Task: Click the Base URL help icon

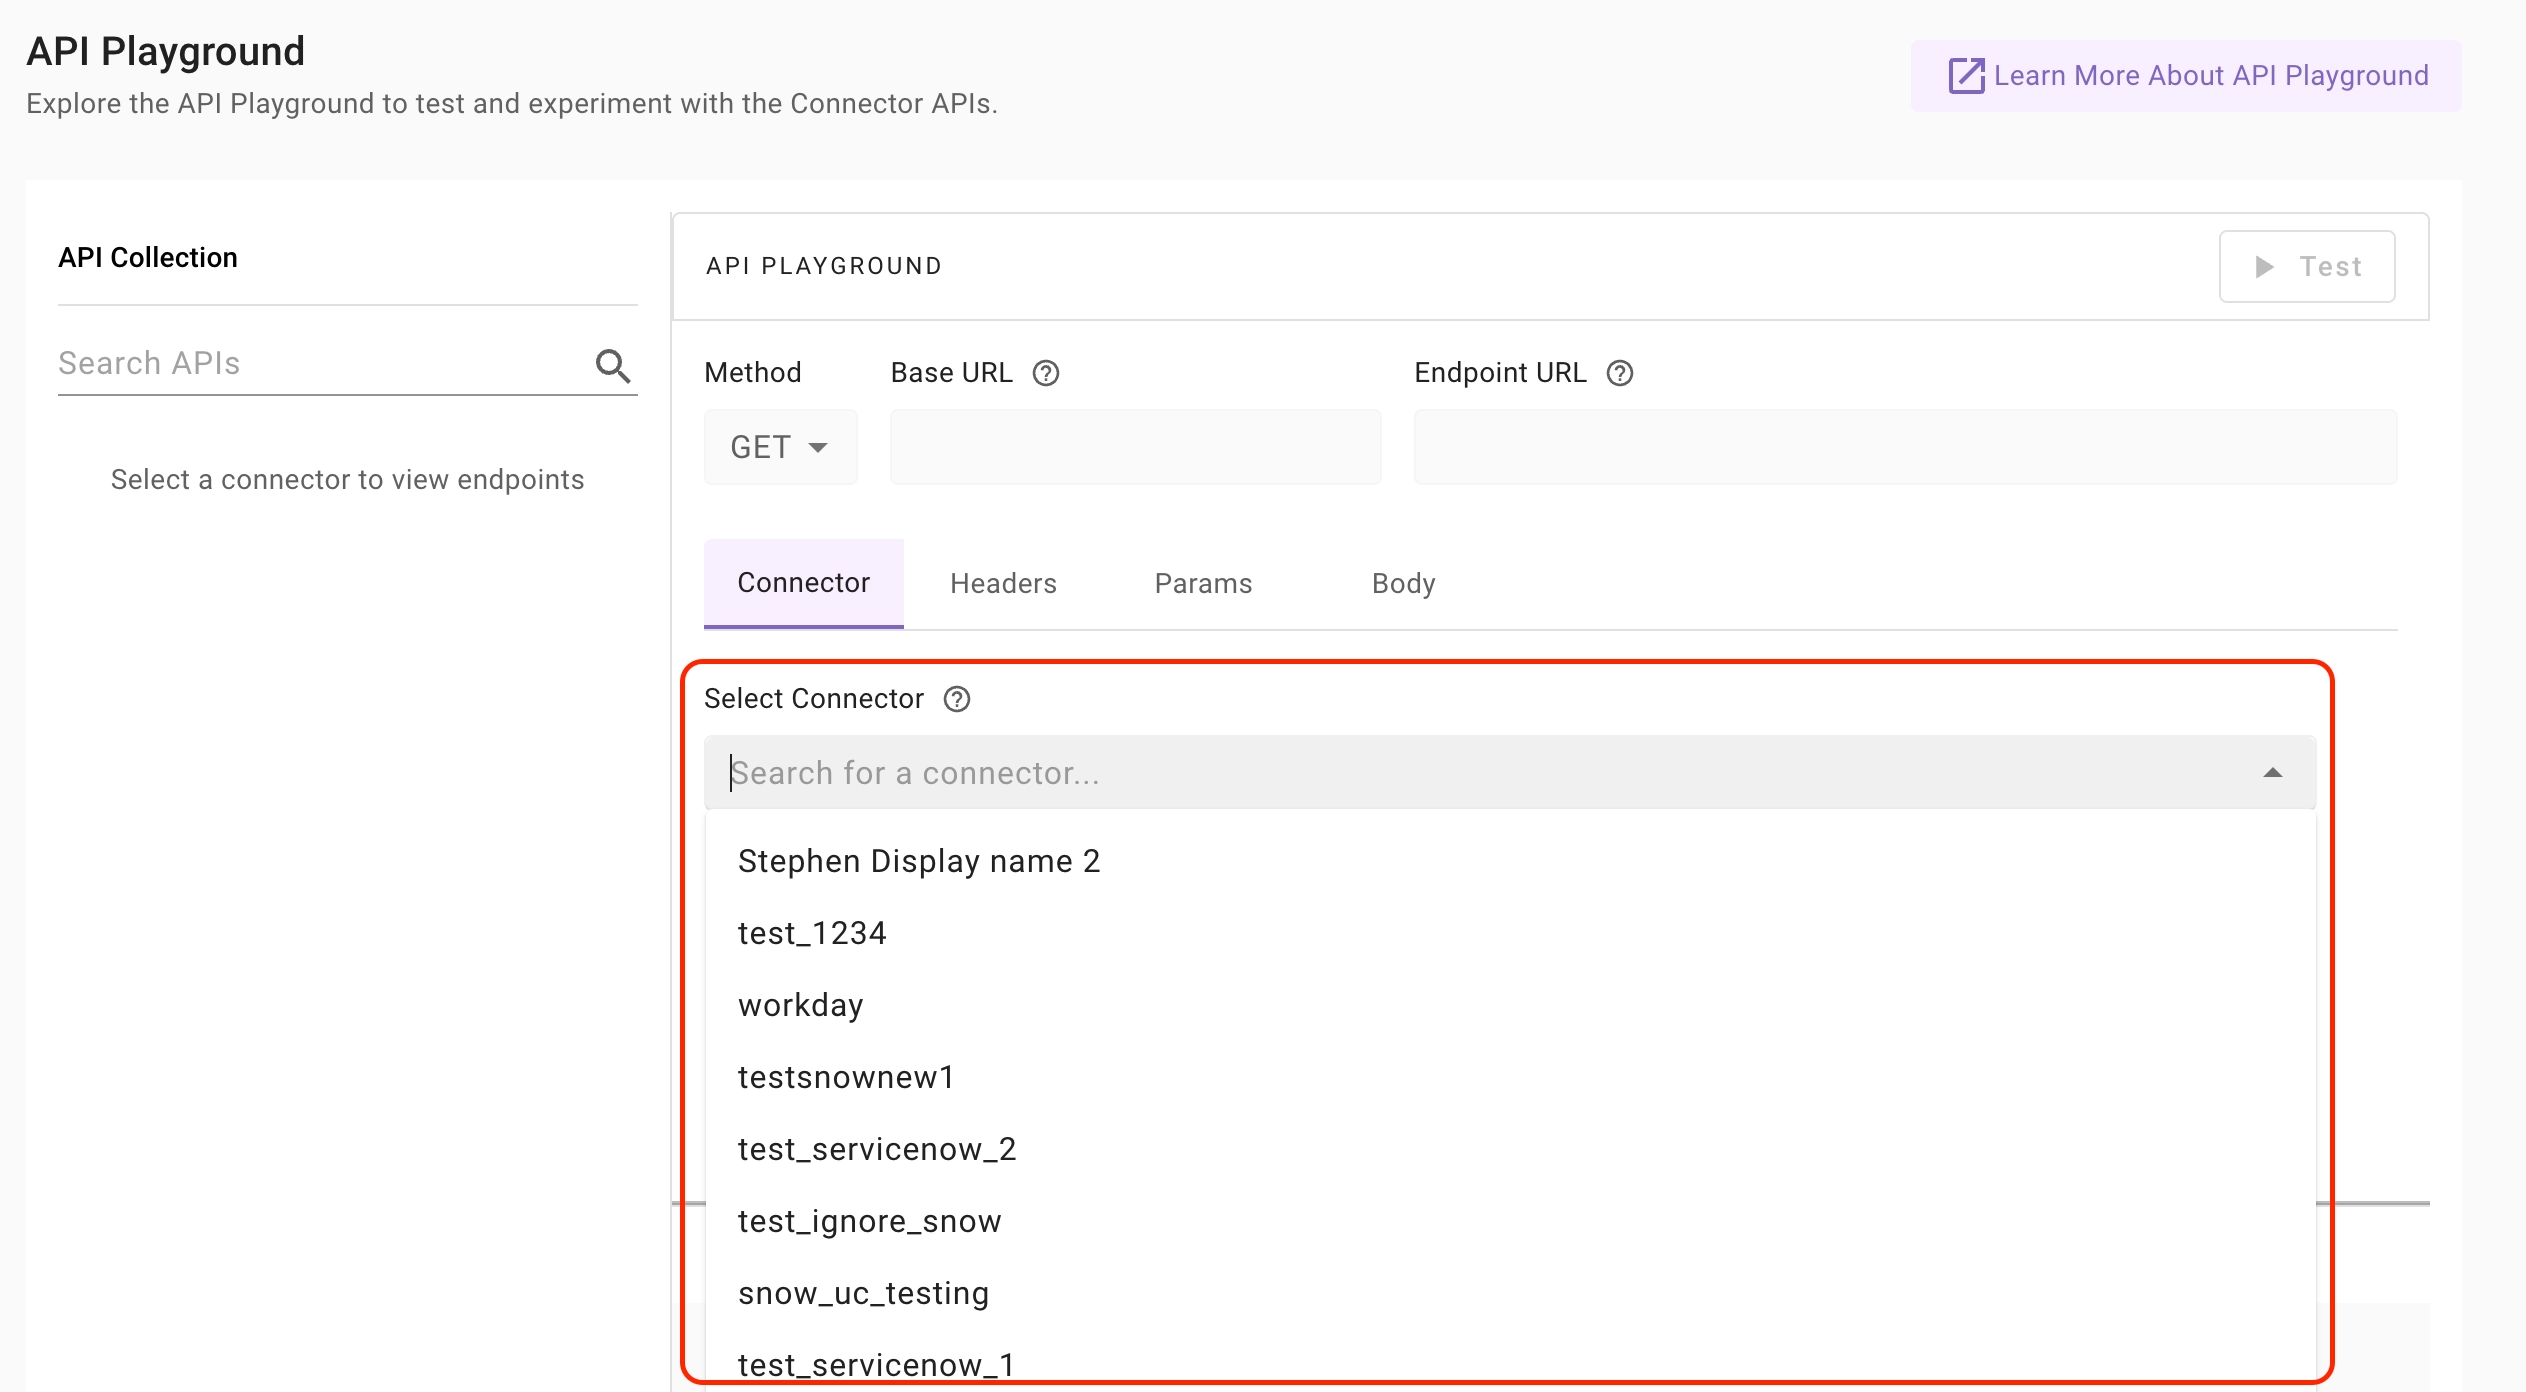Action: pos(1046,373)
